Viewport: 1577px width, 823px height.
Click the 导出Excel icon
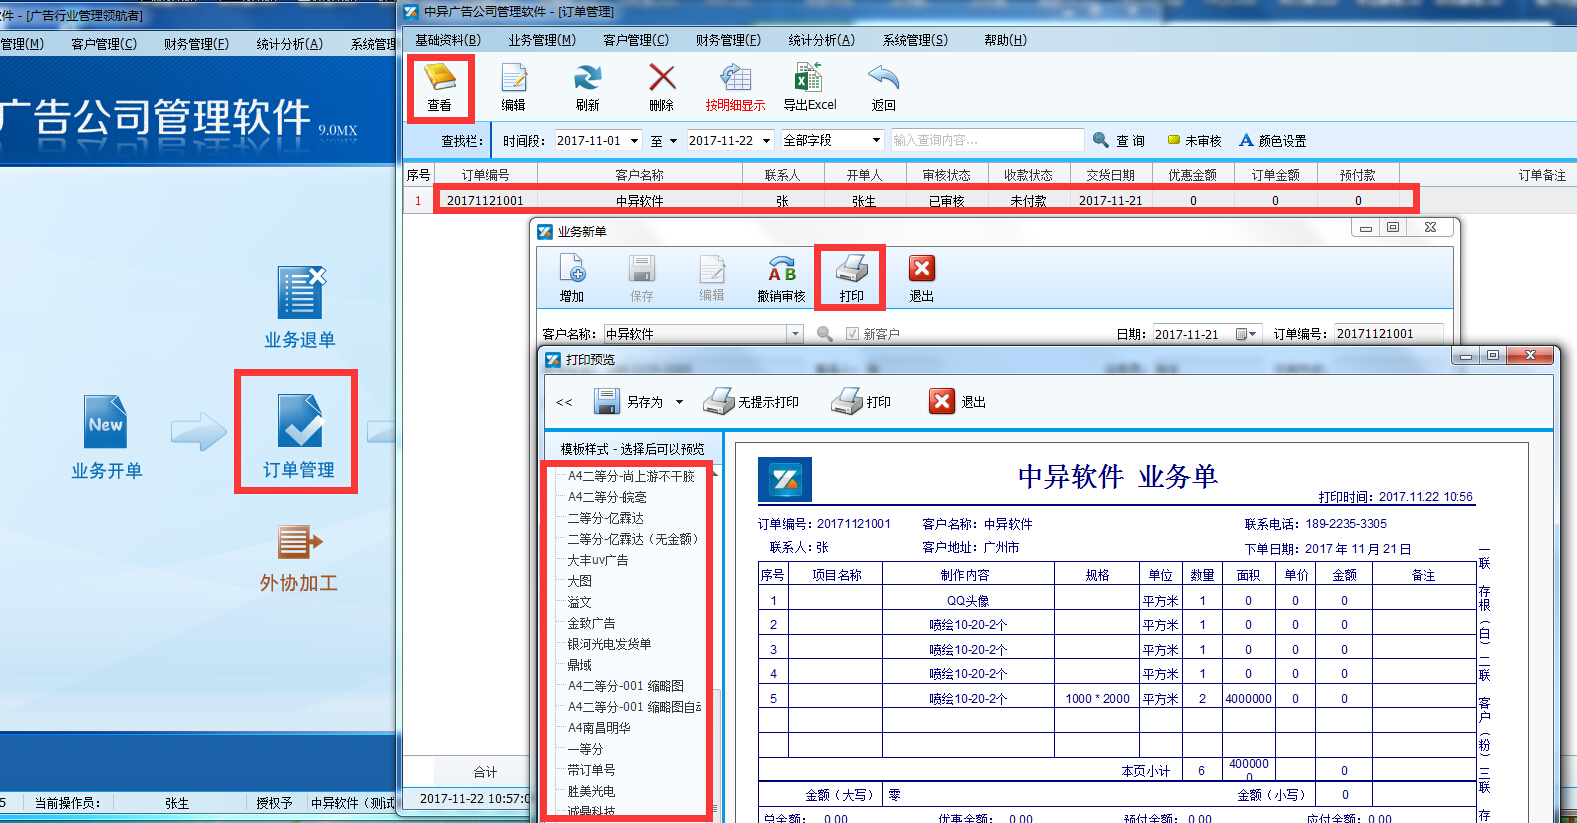click(x=808, y=78)
